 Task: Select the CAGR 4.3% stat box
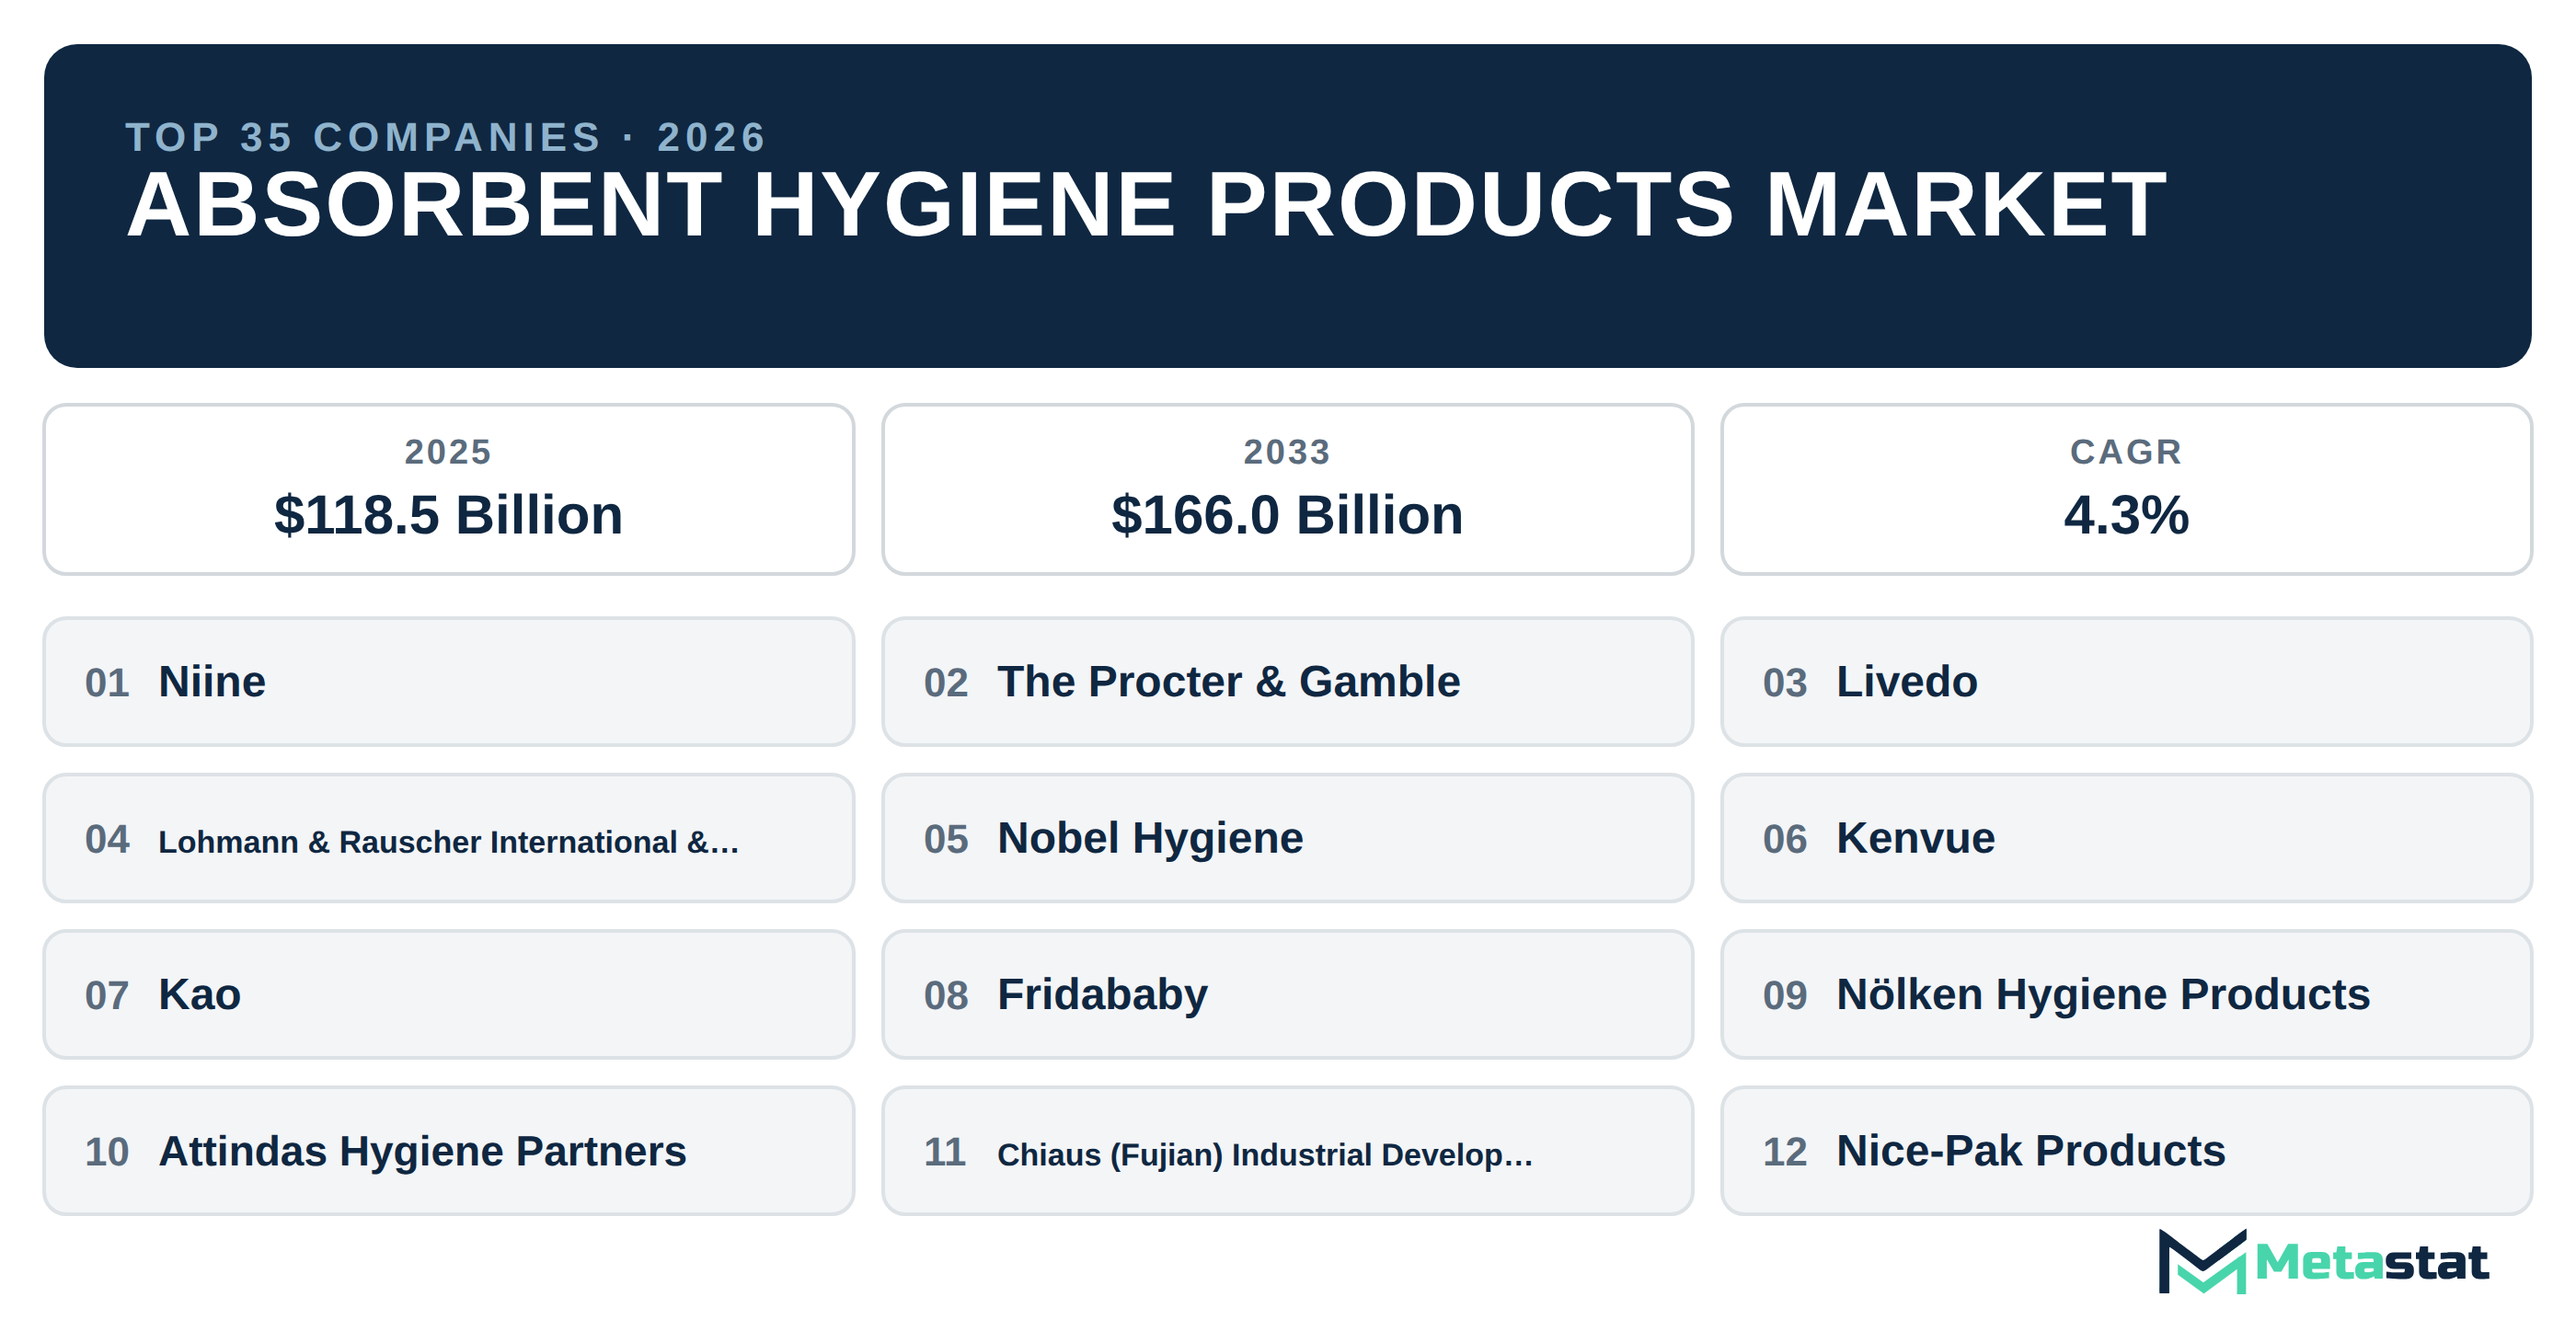2126,489
